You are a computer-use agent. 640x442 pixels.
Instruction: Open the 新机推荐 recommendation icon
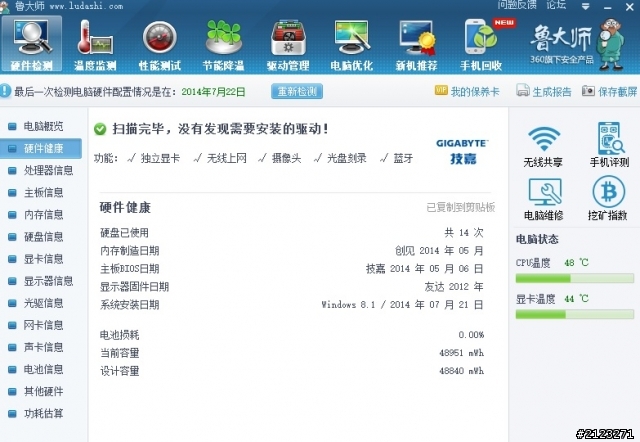click(x=416, y=45)
